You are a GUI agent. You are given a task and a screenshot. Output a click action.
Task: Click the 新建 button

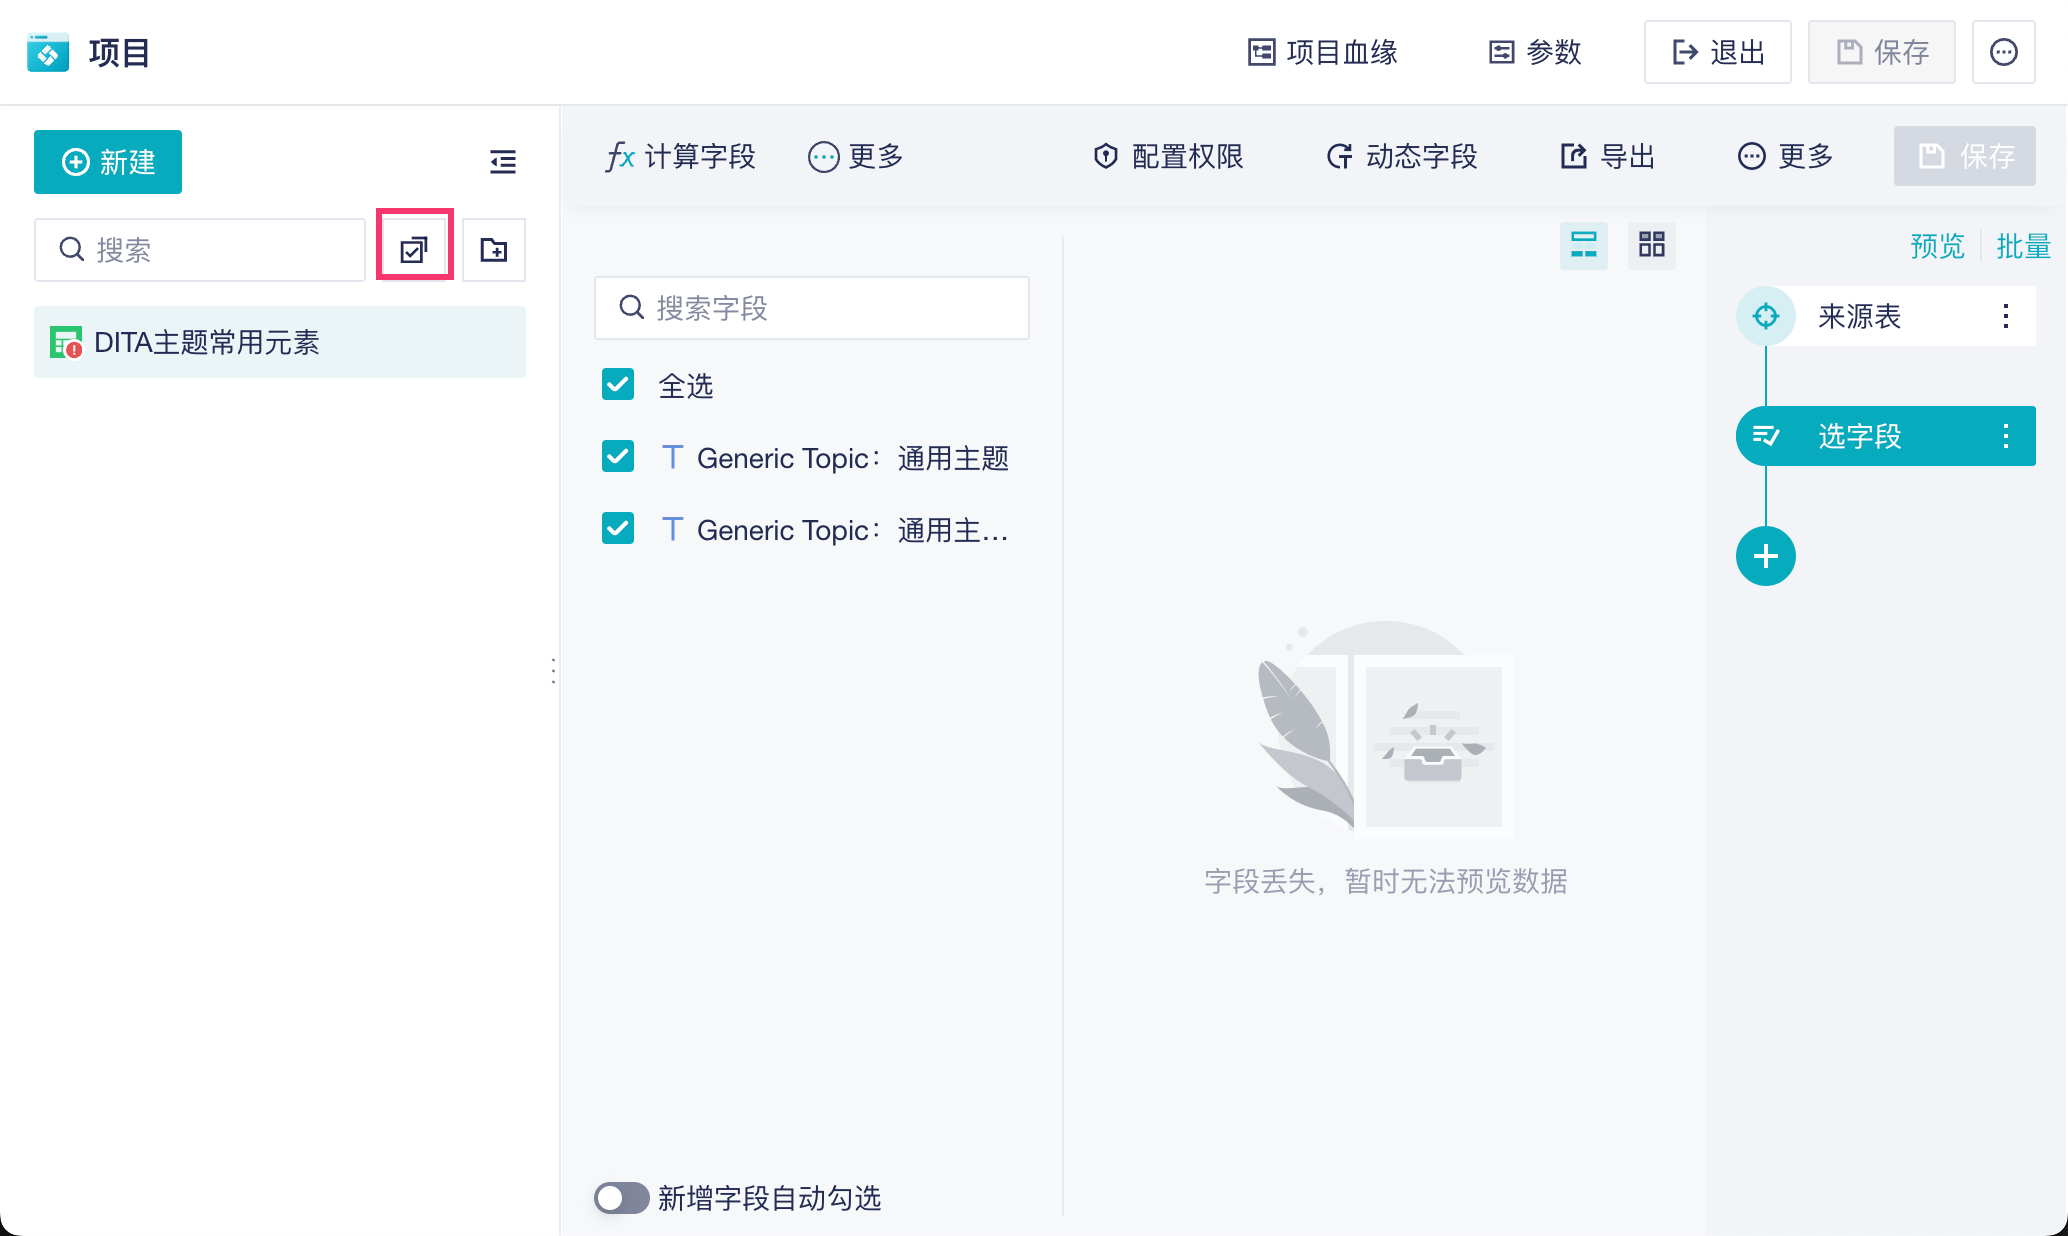108,162
